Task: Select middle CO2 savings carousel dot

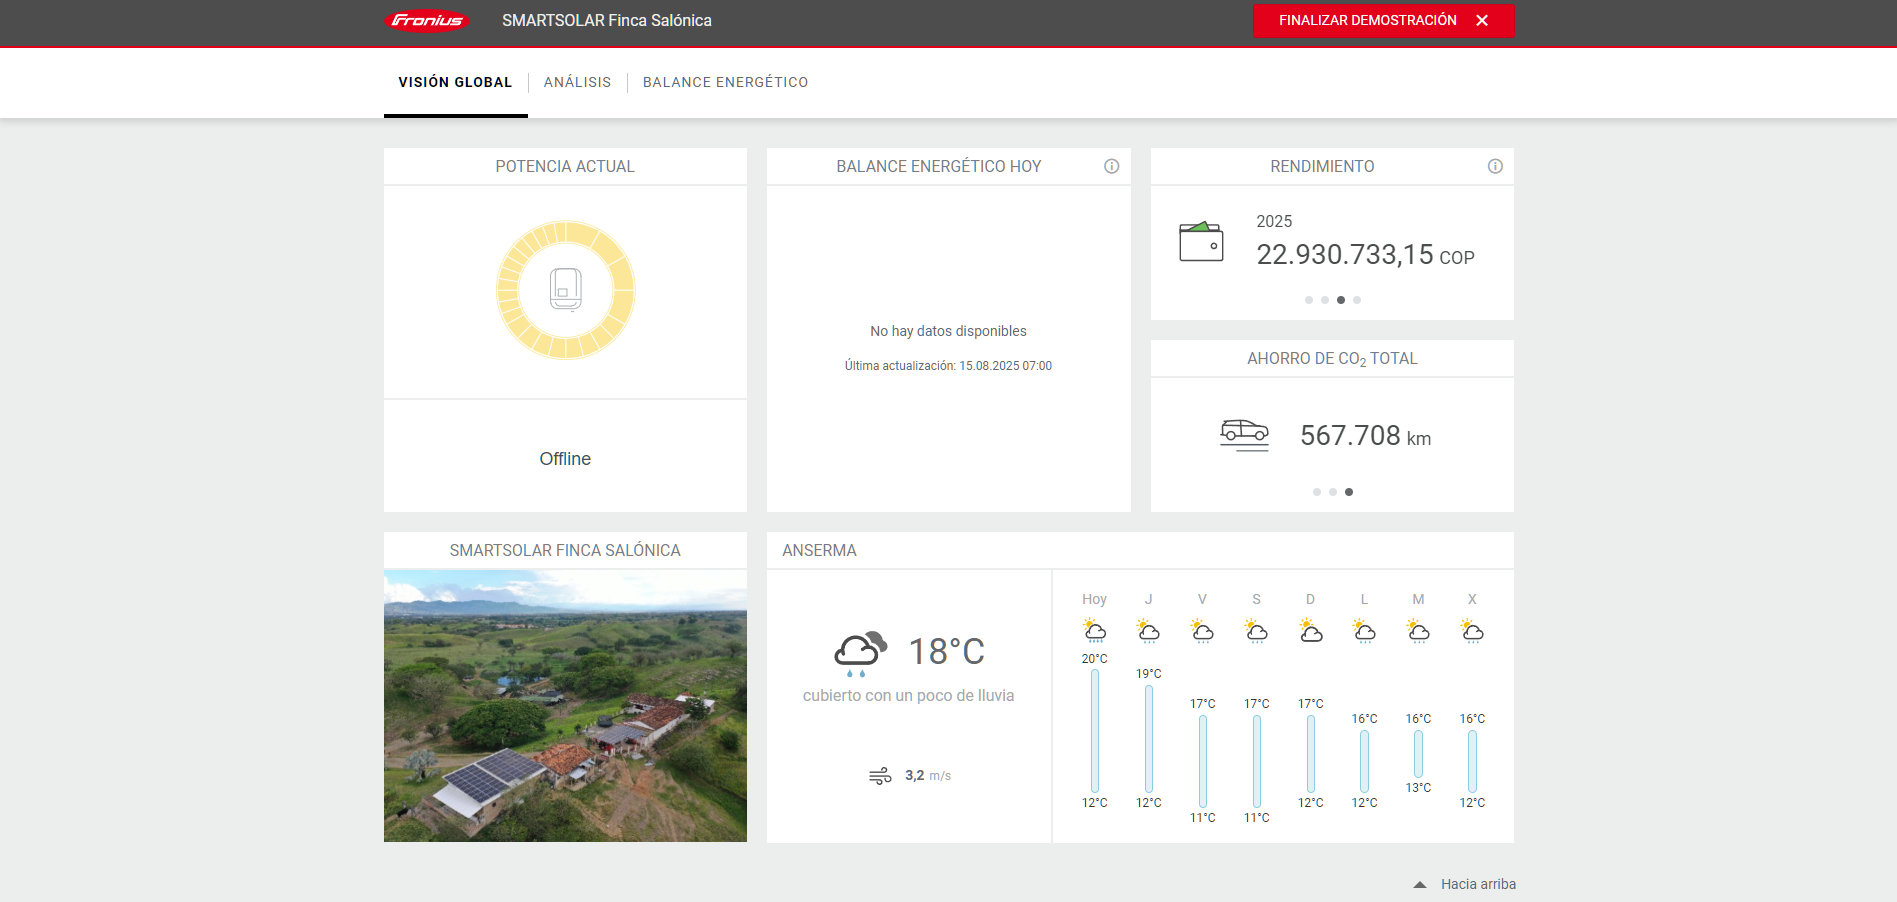Action: coord(1333,492)
